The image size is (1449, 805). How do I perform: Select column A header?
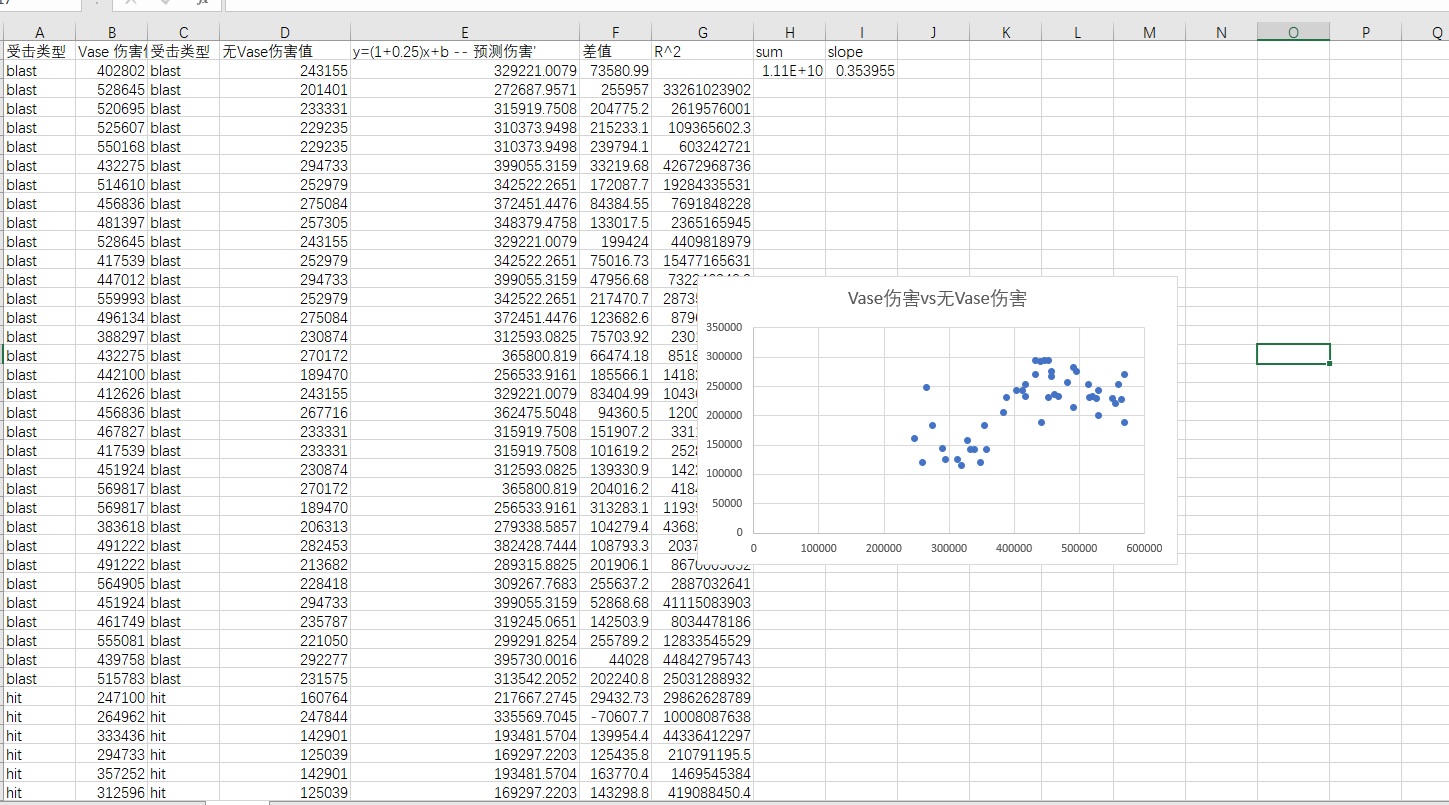[39, 32]
